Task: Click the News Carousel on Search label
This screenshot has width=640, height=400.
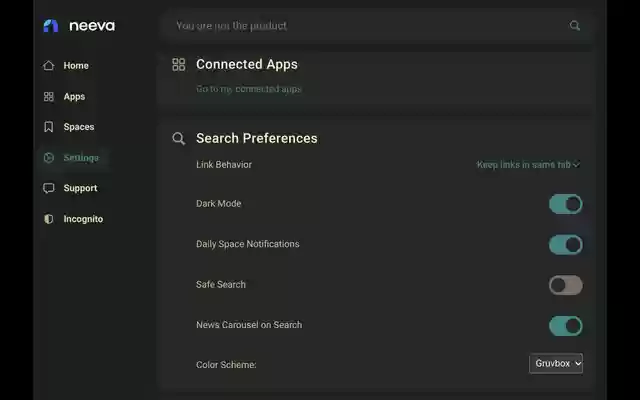Action: click(x=249, y=325)
